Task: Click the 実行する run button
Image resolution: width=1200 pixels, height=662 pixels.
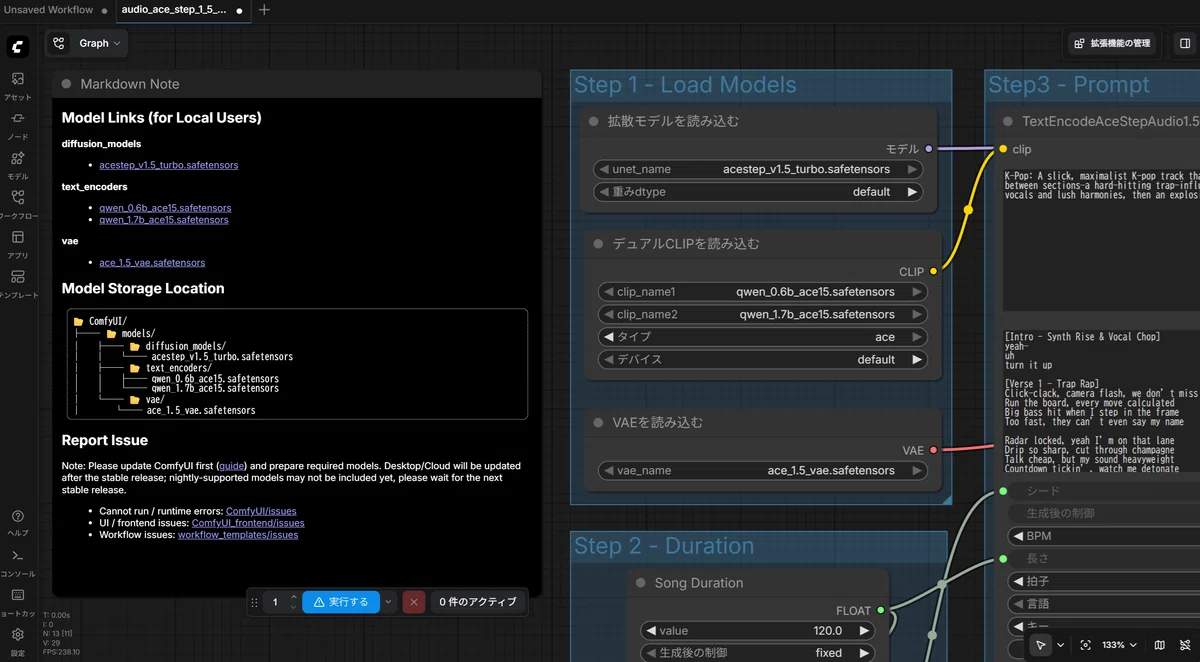Action: pos(341,602)
